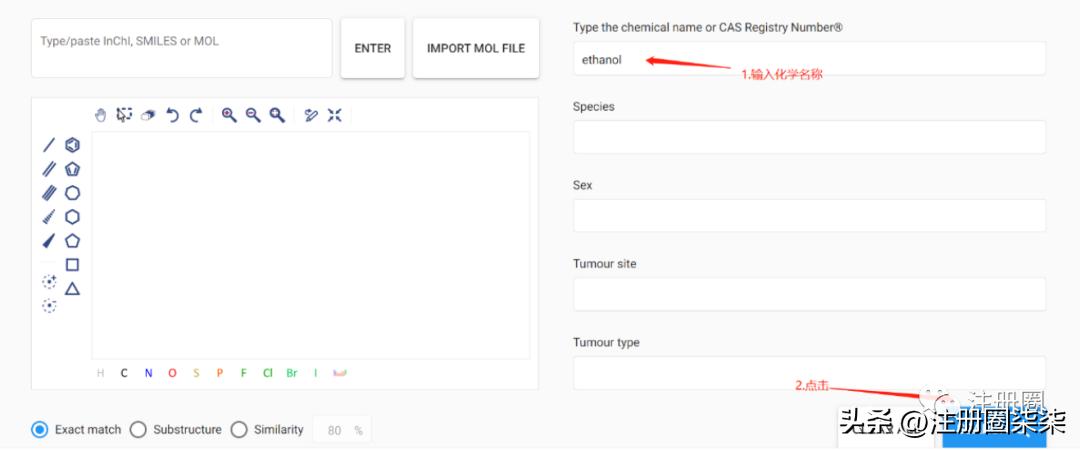
Task: Undo the last drawing action
Action: coord(172,115)
